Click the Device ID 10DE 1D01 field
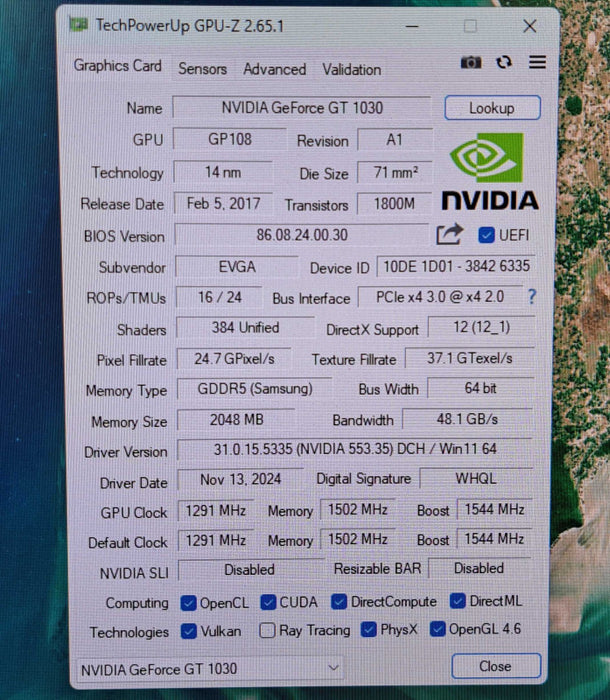The width and height of the screenshot is (610, 700). (456, 267)
